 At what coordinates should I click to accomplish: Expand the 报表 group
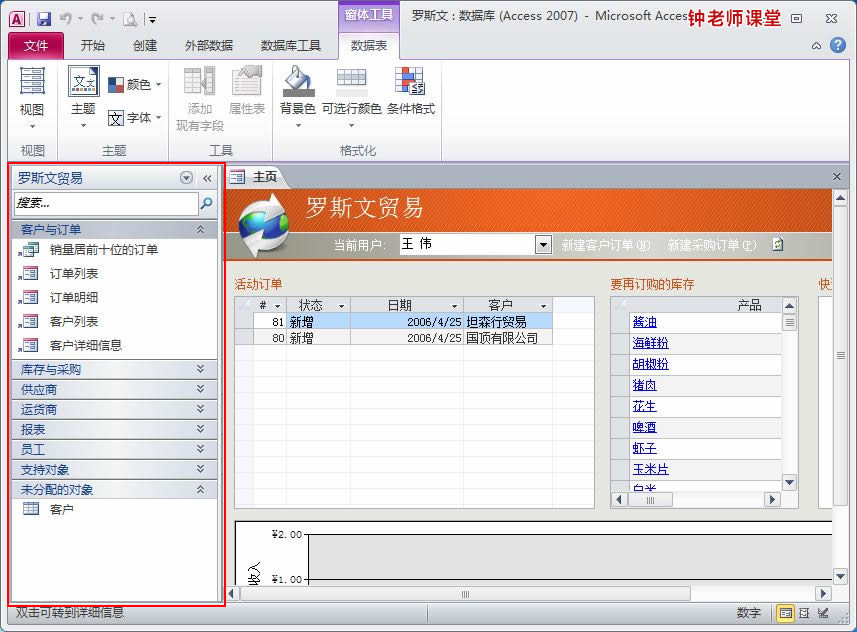[x=115, y=430]
